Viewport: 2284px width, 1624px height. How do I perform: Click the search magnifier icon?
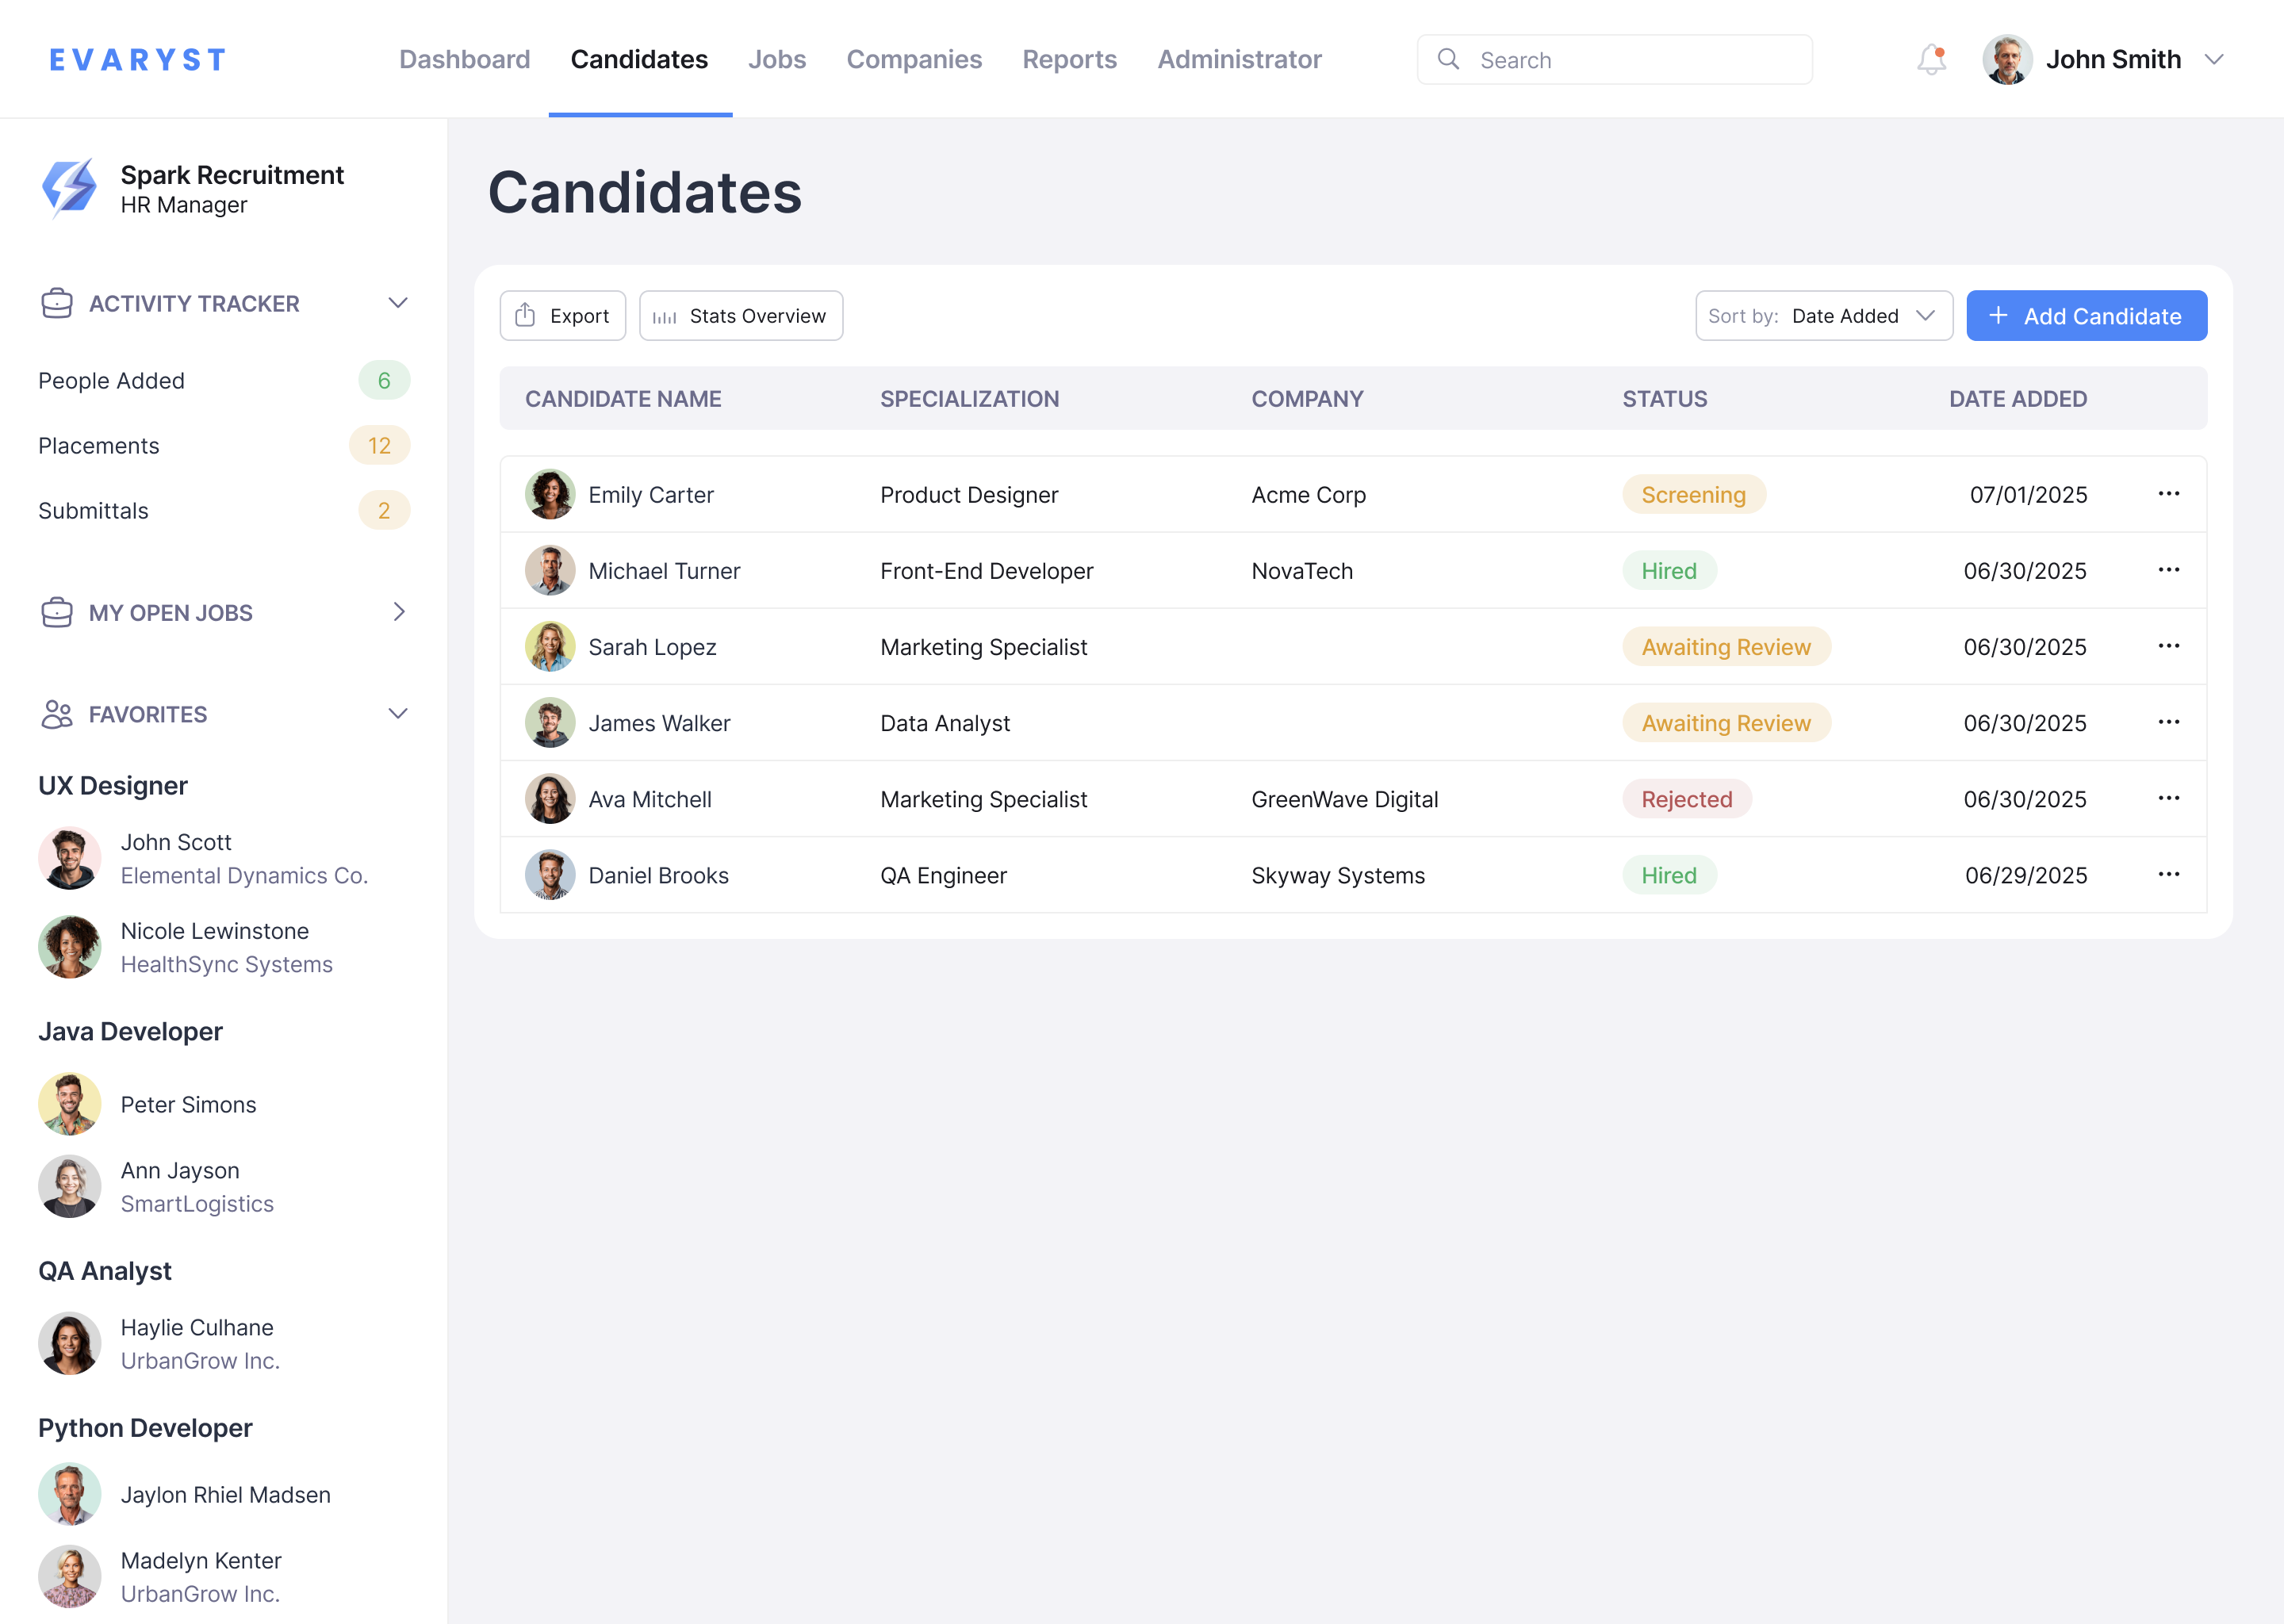1449,59
